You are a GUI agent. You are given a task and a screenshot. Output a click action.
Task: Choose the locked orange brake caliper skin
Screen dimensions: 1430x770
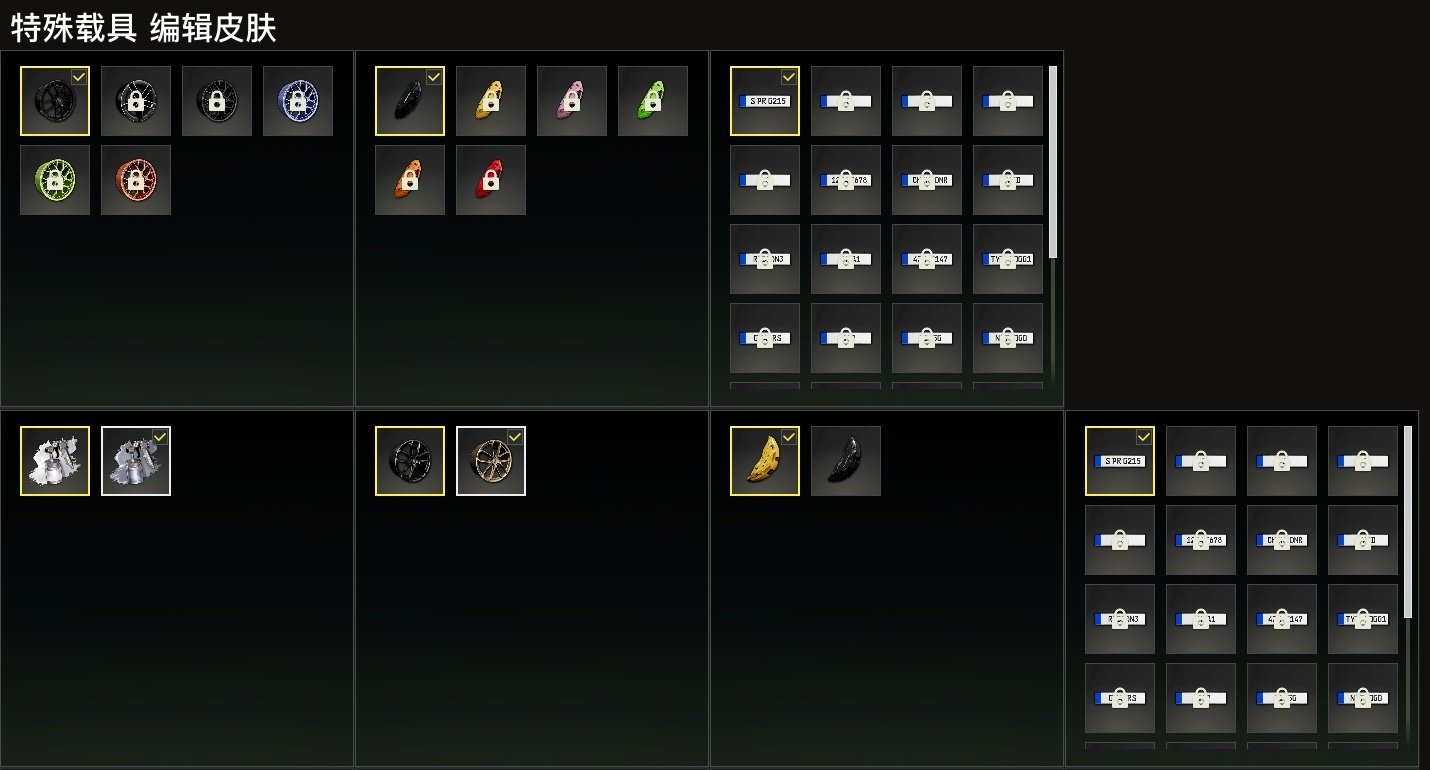point(410,180)
